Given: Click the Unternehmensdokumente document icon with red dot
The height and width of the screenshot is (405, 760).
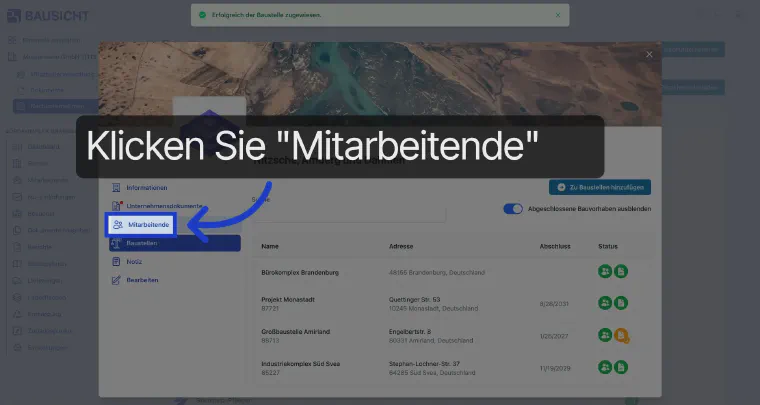Looking at the screenshot, I should tap(116, 206).
